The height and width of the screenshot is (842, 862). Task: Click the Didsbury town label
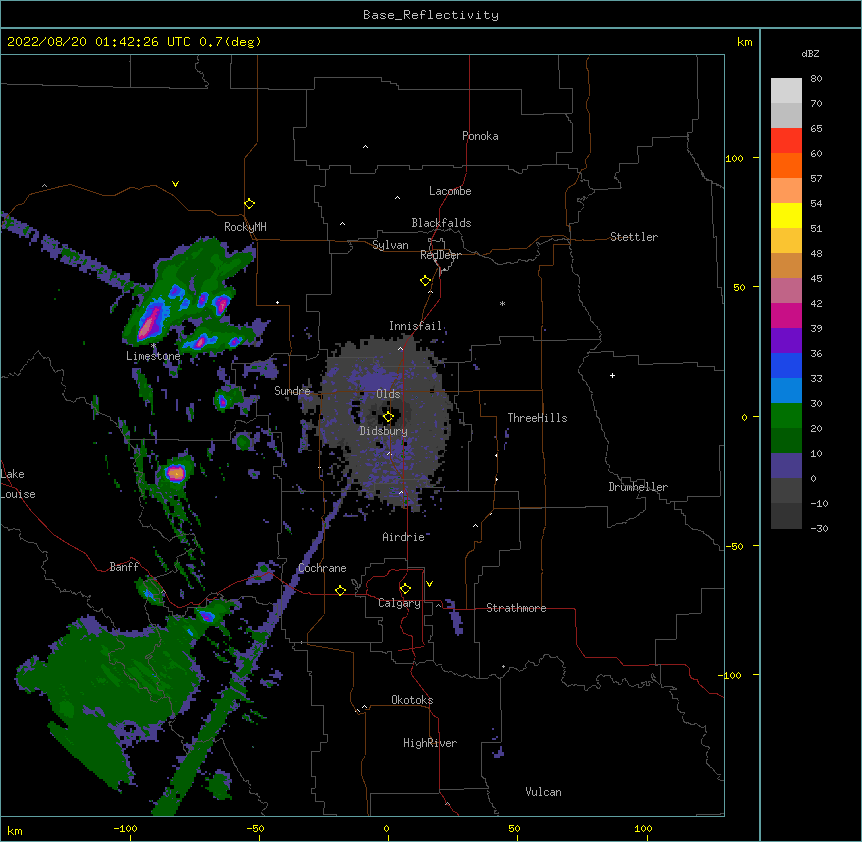(384, 431)
